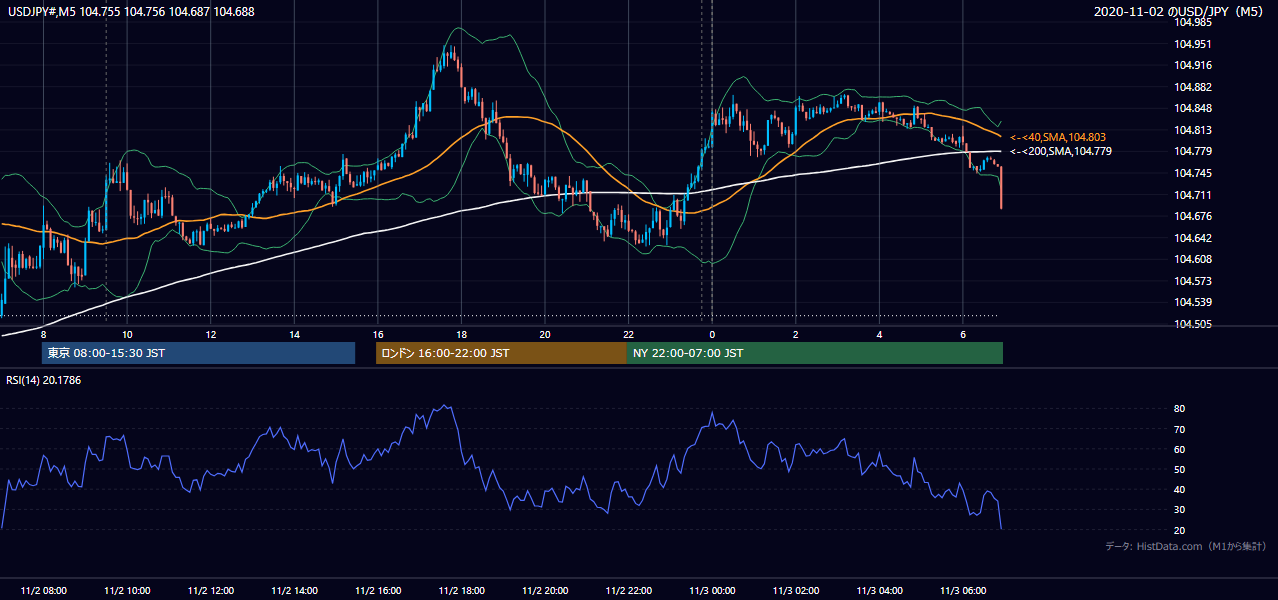The height and width of the screenshot is (600, 1278).
Task: Click the 11/2 12:00 time axis label
Action: 210,591
